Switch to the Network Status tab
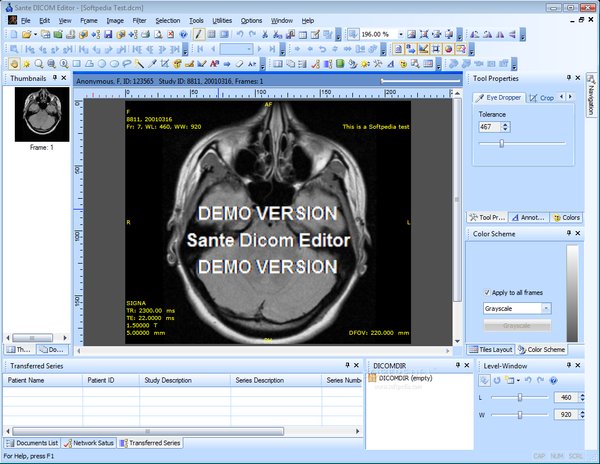The height and width of the screenshot is (464, 600). click(x=92, y=442)
